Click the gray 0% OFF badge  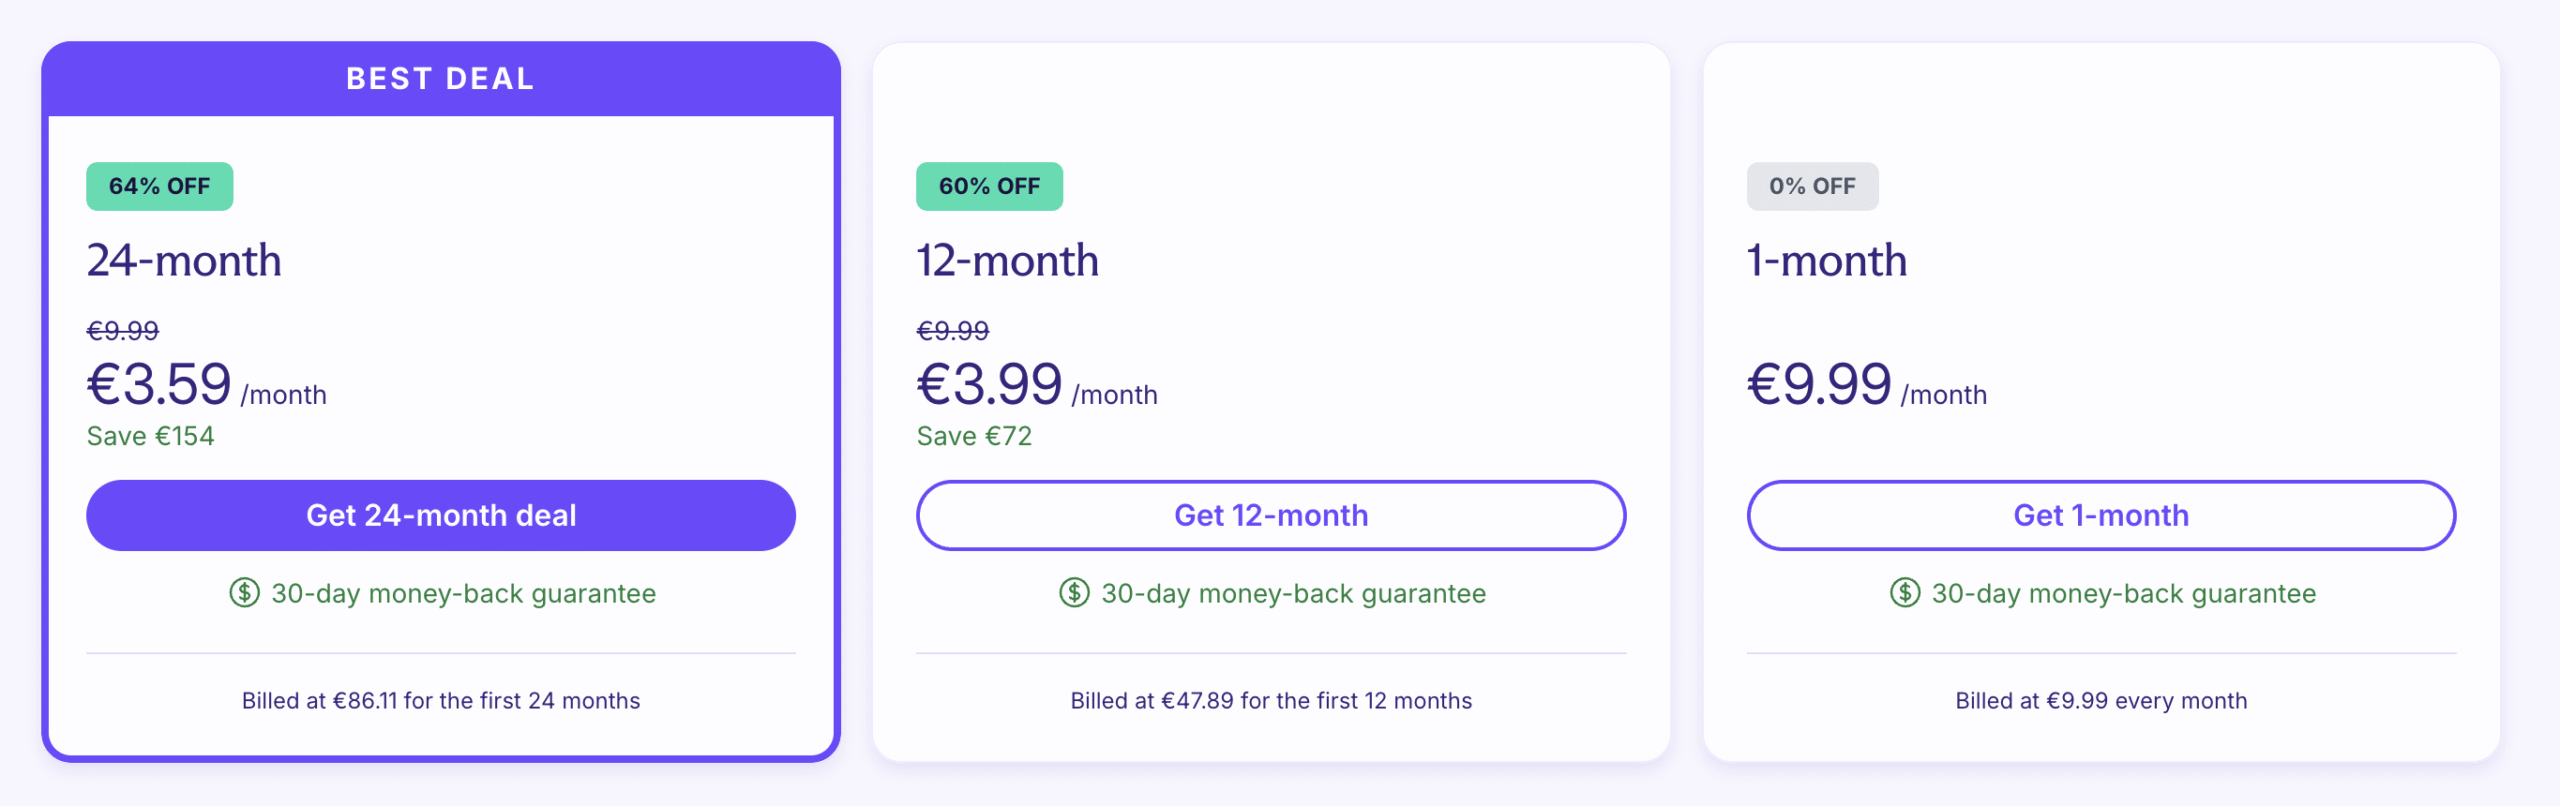[1812, 186]
